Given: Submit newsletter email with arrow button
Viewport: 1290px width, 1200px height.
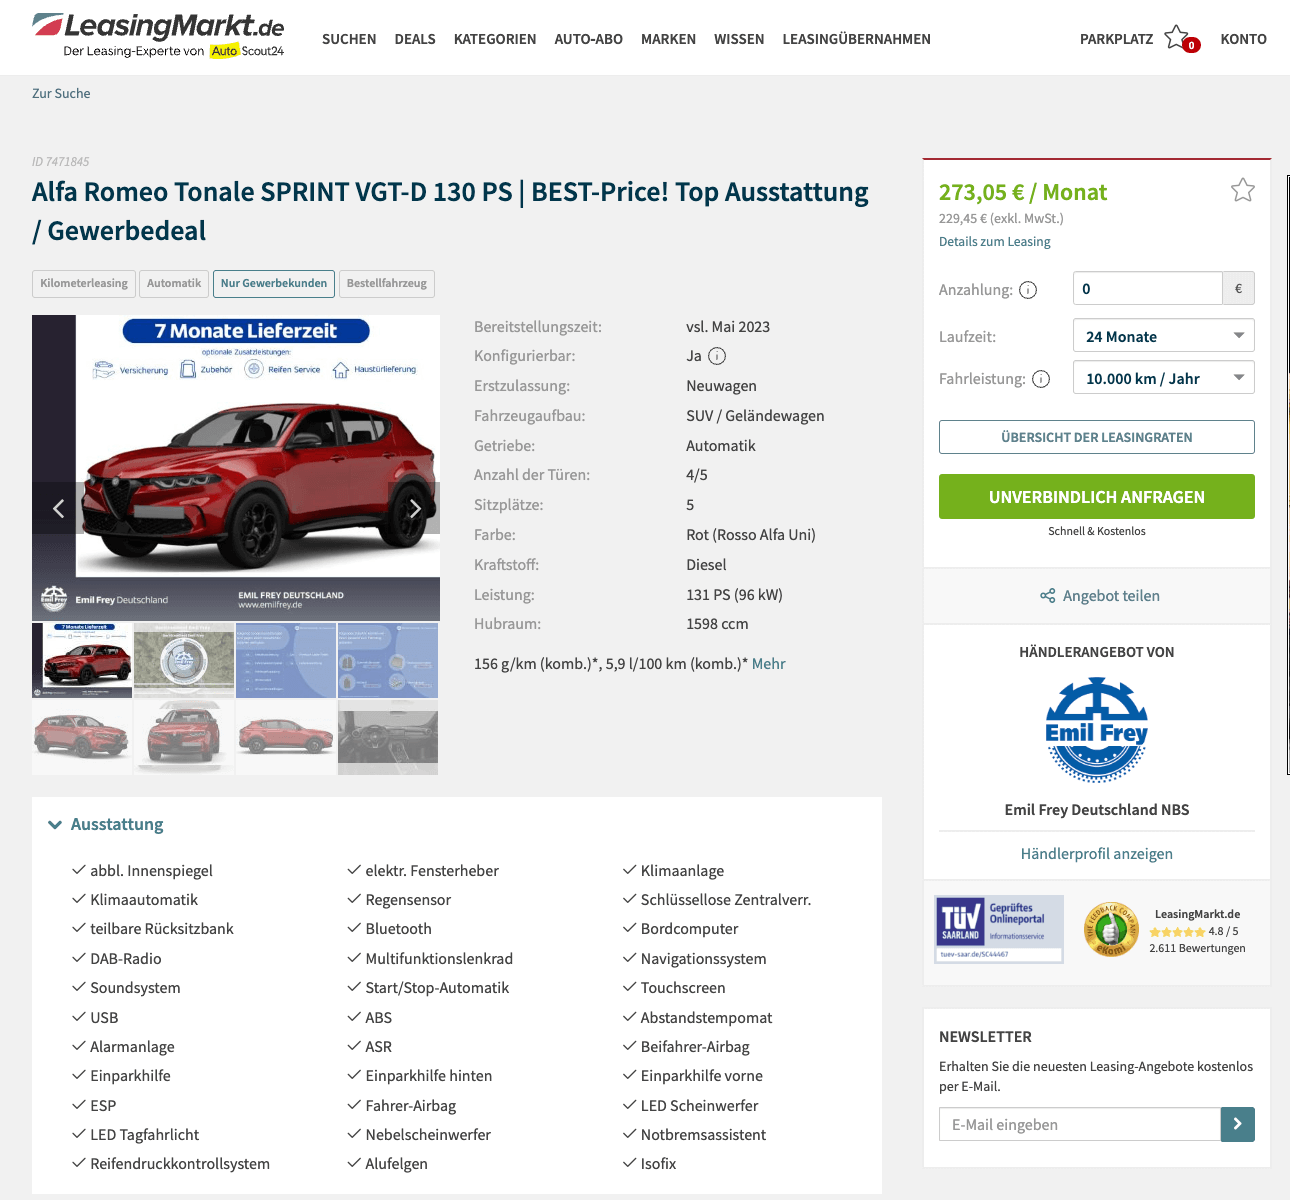Looking at the screenshot, I should [1237, 1124].
